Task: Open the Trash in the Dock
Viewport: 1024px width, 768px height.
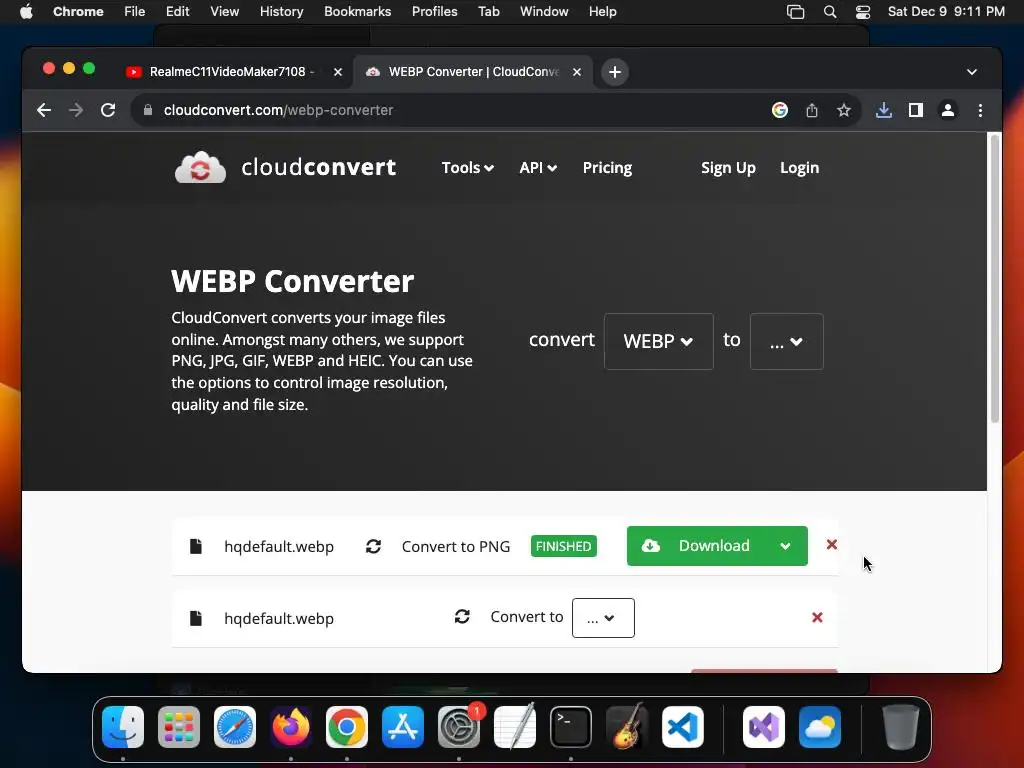Action: 901,727
